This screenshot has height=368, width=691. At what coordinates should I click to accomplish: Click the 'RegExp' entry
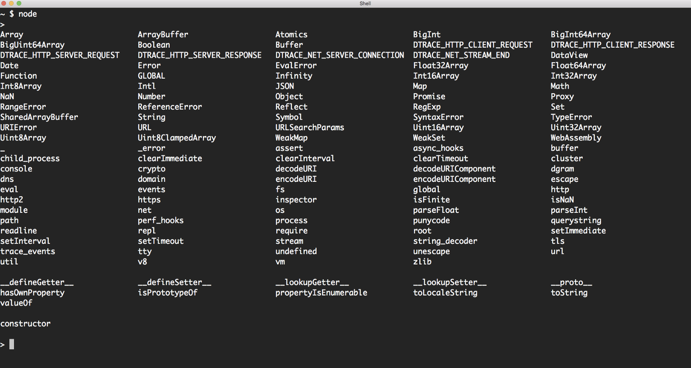tap(427, 107)
